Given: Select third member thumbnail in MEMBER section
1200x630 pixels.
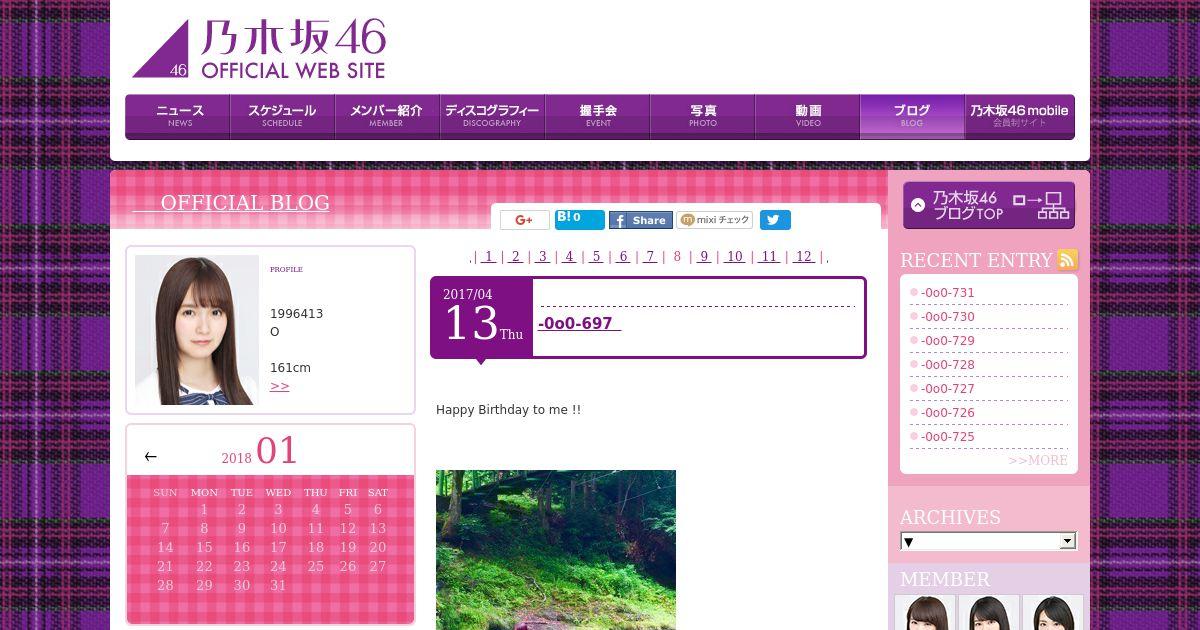Looking at the screenshot, I should pyautogui.click(x=1053, y=612).
